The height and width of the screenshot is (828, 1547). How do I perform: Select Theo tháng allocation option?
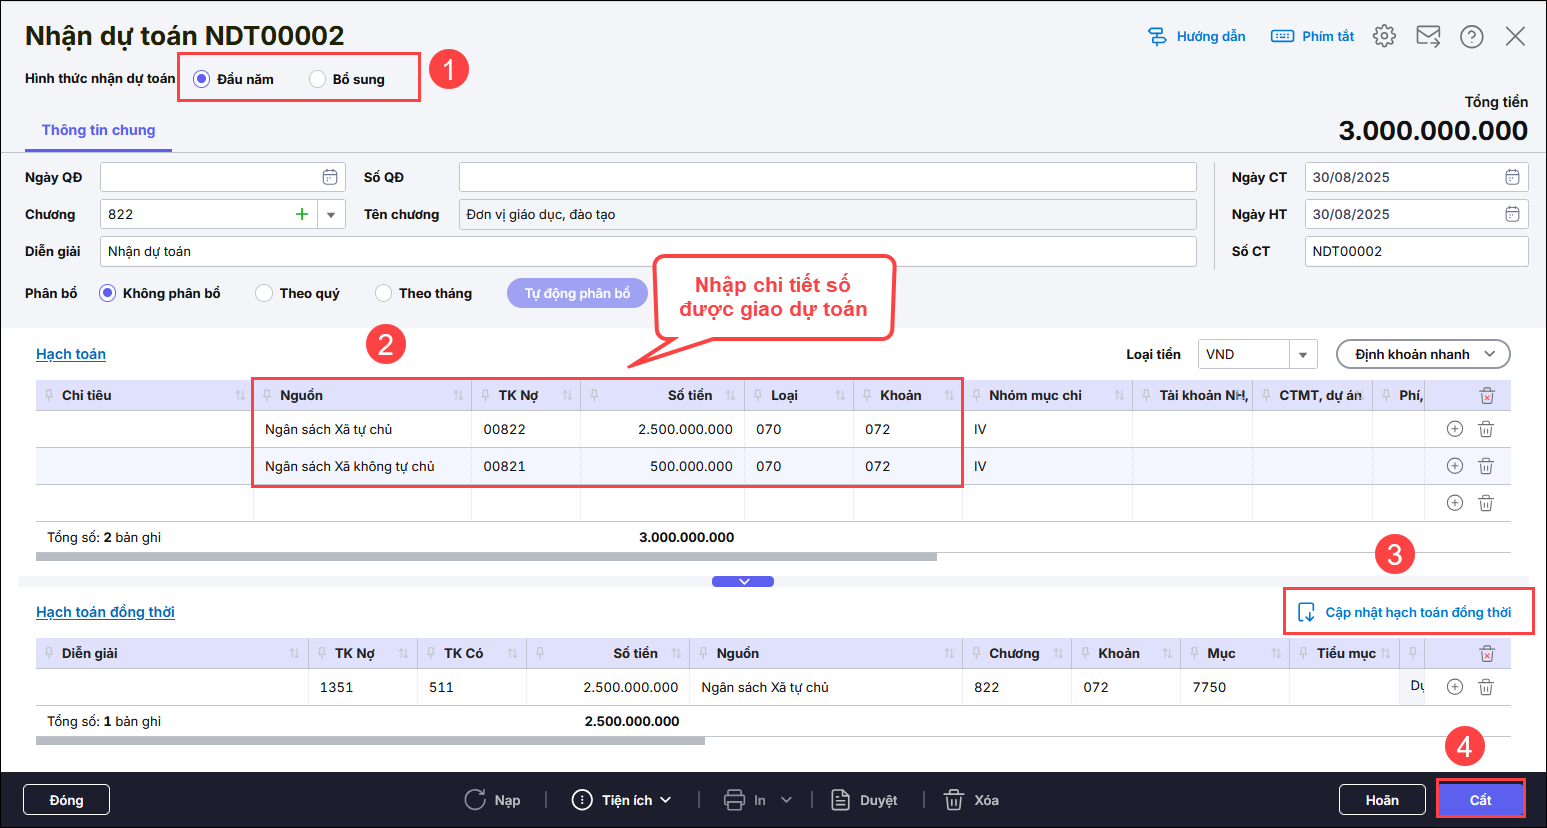point(383,293)
